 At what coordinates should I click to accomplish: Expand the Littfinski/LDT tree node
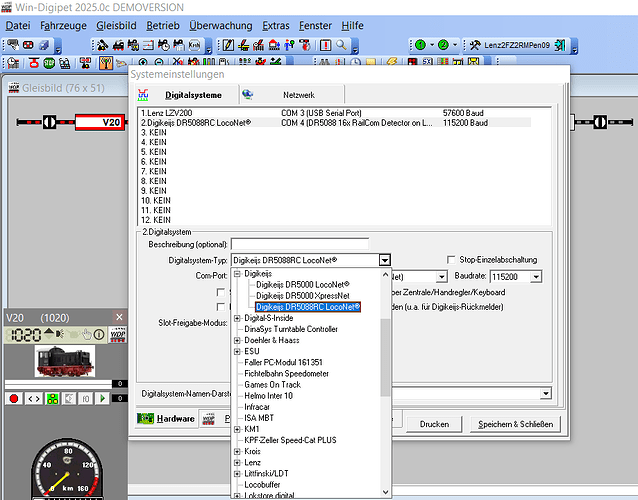[x=237, y=474]
